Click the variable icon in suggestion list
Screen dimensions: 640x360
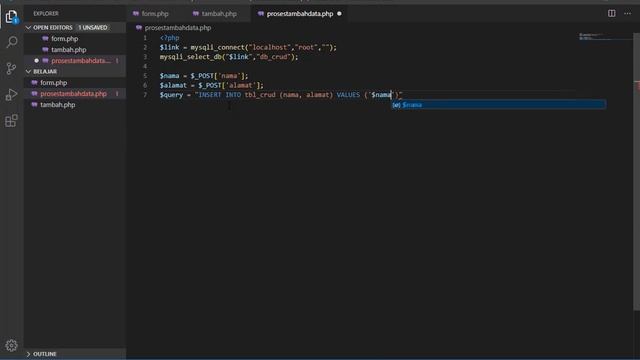396,105
